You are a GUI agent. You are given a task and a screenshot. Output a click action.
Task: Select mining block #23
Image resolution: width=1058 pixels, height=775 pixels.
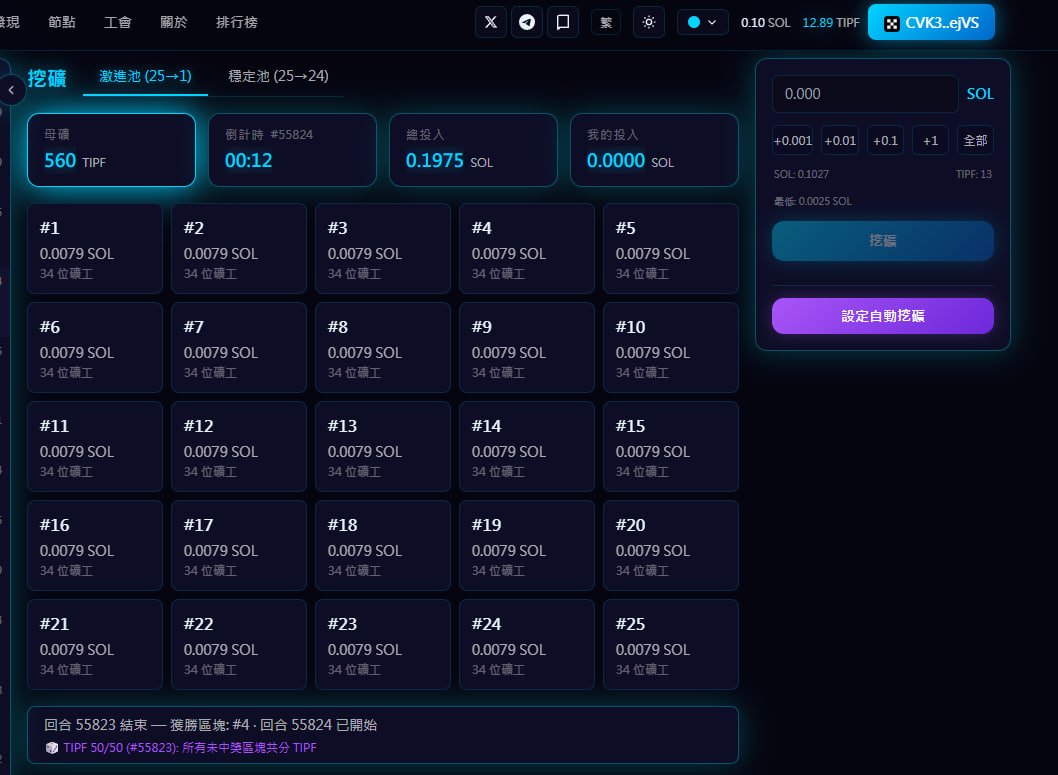pos(383,645)
